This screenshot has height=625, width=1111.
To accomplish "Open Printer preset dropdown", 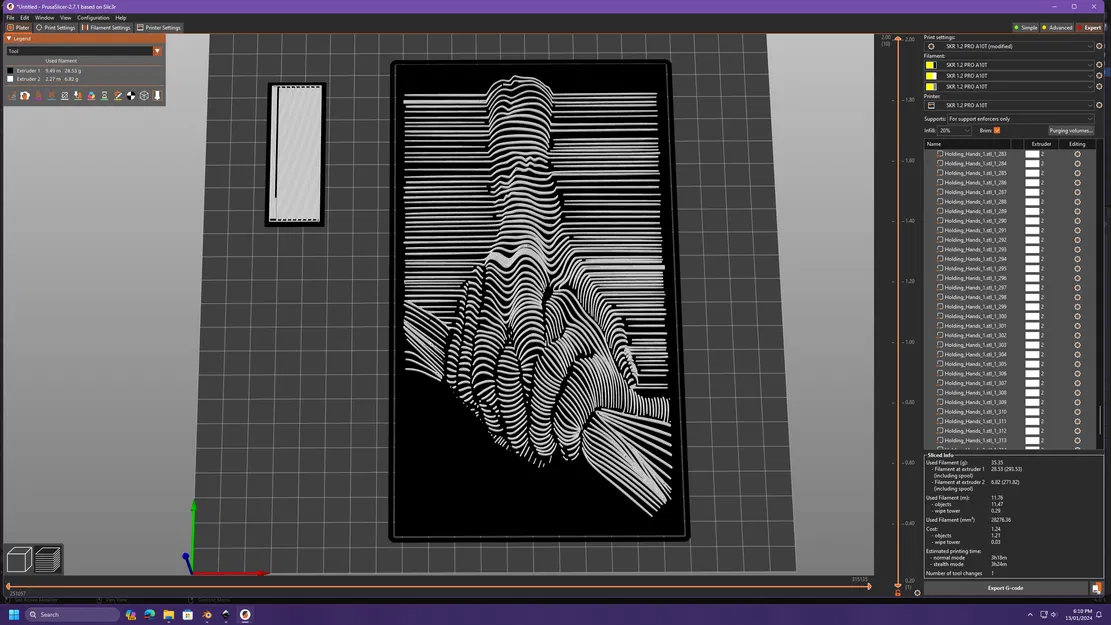I will pyautogui.click(x=1009, y=105).
